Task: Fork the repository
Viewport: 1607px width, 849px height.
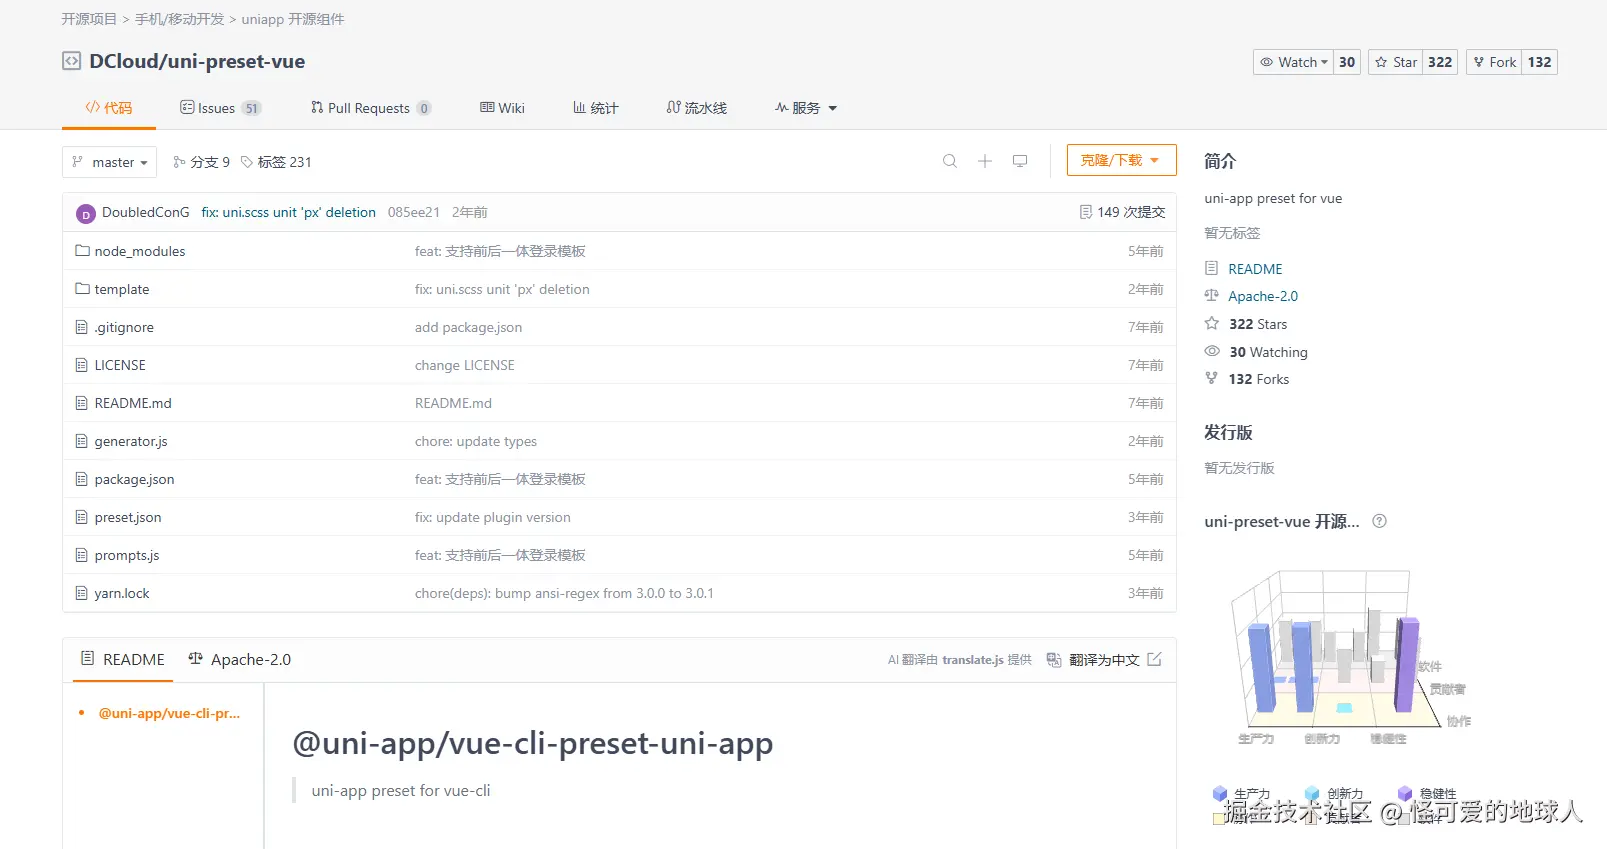Action: pos(1494,62)
